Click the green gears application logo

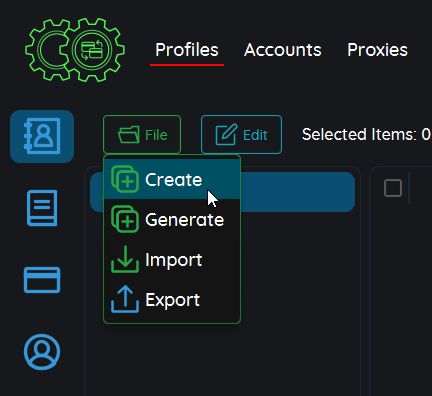[x=75, y=50]
